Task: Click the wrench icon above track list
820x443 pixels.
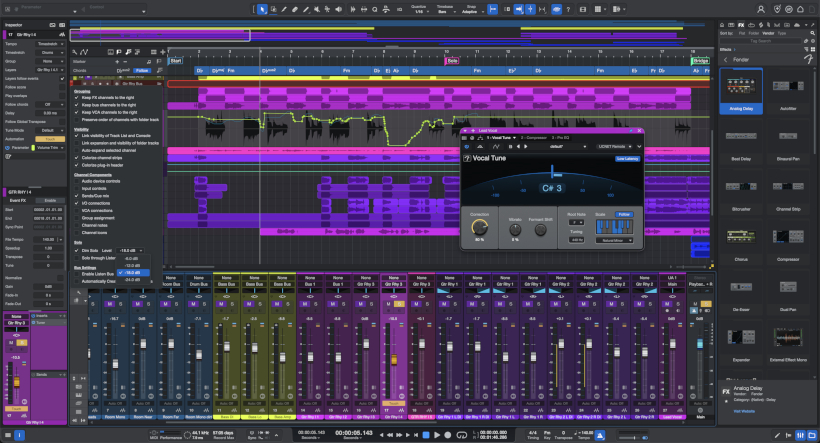Action: point(75,52)
